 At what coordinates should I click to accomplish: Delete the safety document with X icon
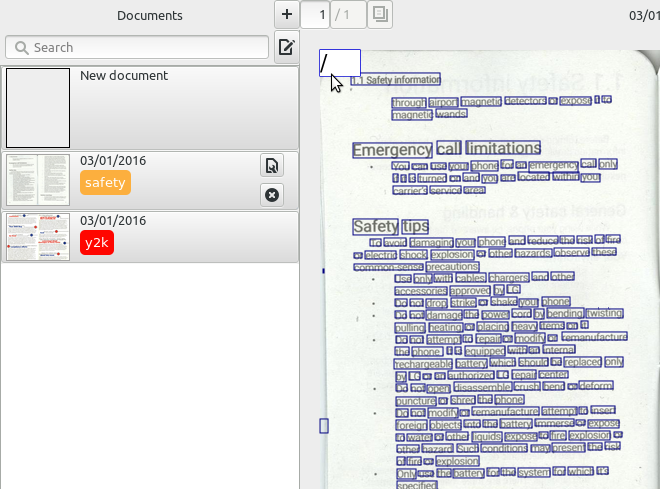pyautogui.click(x=270, y=194)
